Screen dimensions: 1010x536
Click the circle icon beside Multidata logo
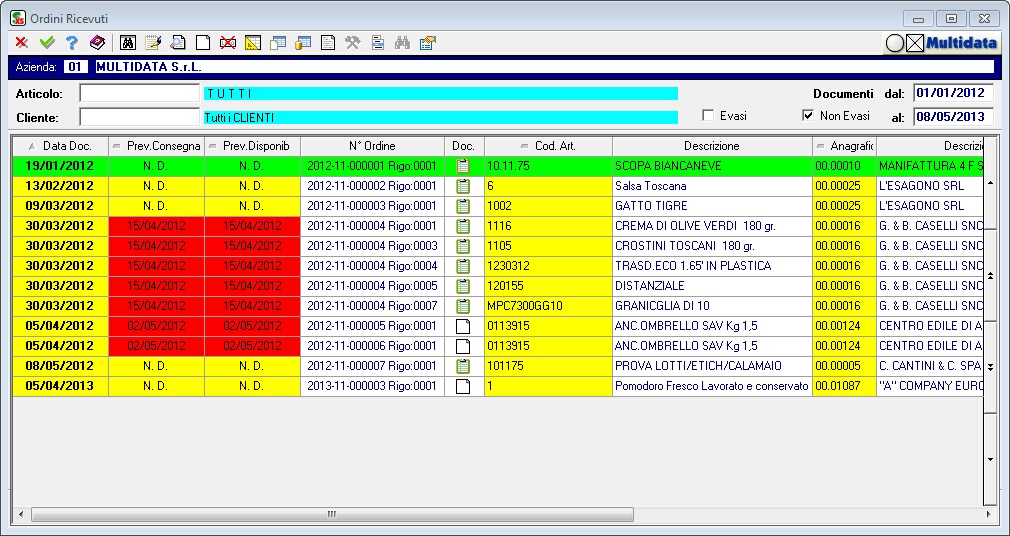coord(895,43)
